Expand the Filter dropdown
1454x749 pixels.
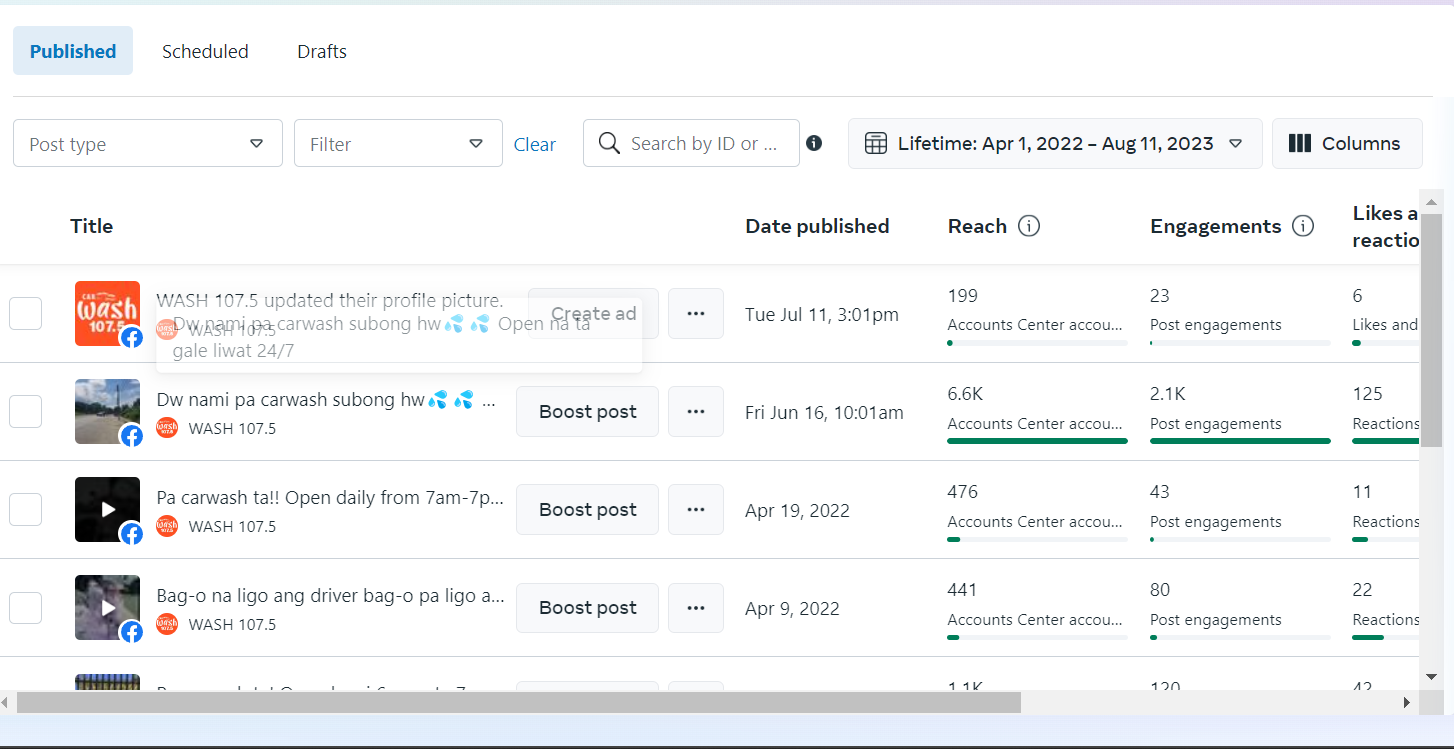[398, 144]
